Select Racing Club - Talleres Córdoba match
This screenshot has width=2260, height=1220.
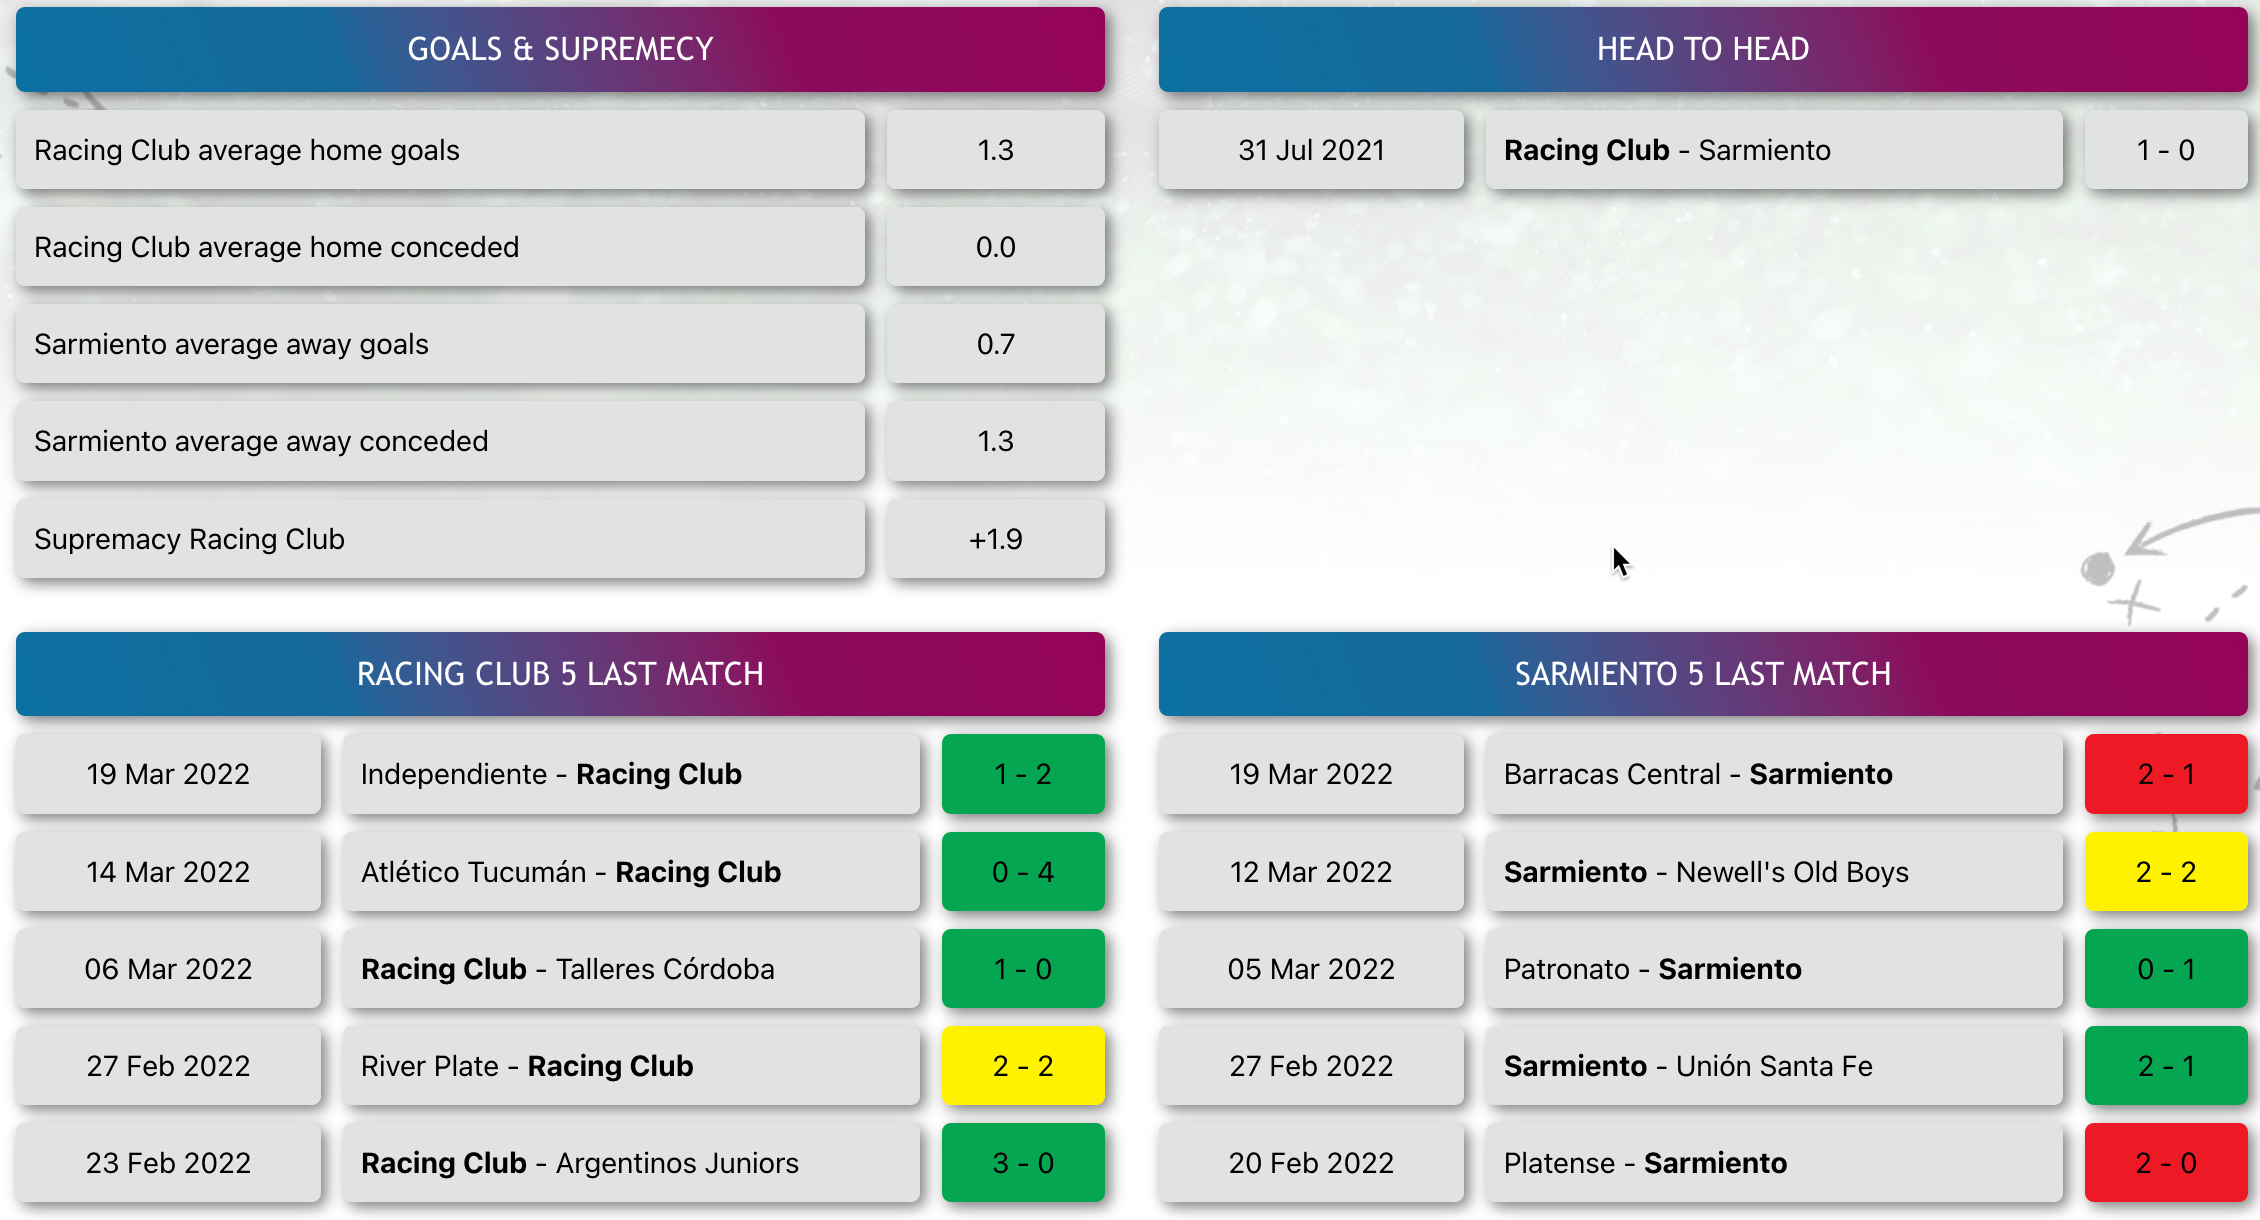click(x=631, y=969)
